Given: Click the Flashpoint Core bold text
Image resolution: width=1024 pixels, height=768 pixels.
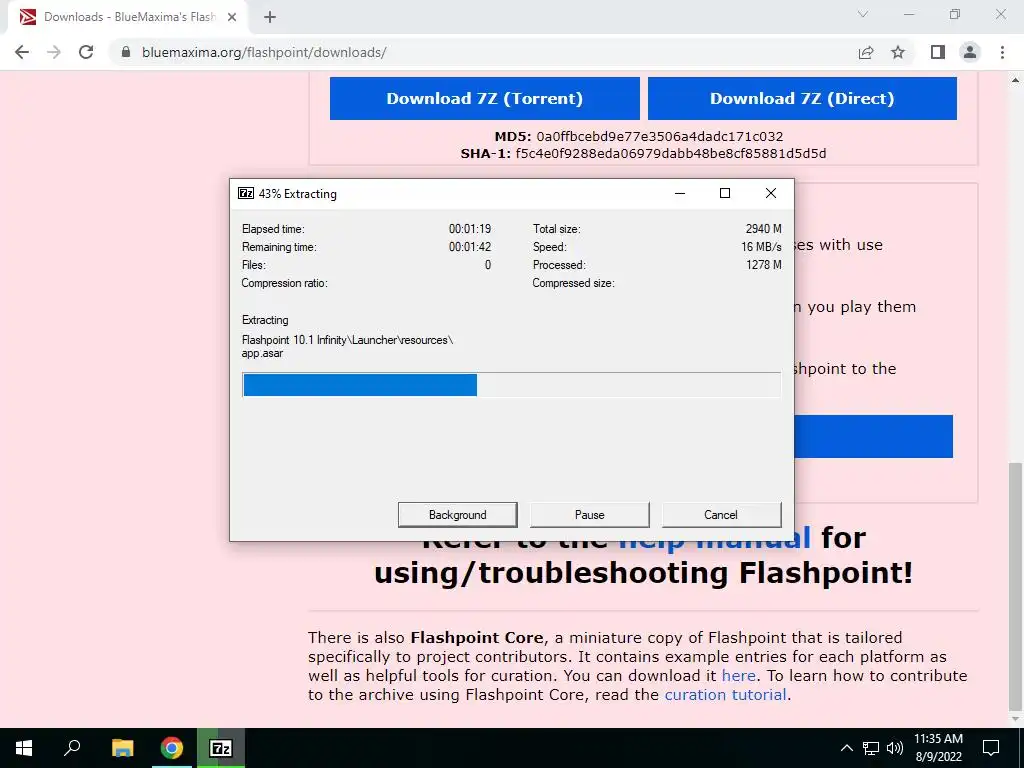Looking at the screenshot, I should coord(477,637).
